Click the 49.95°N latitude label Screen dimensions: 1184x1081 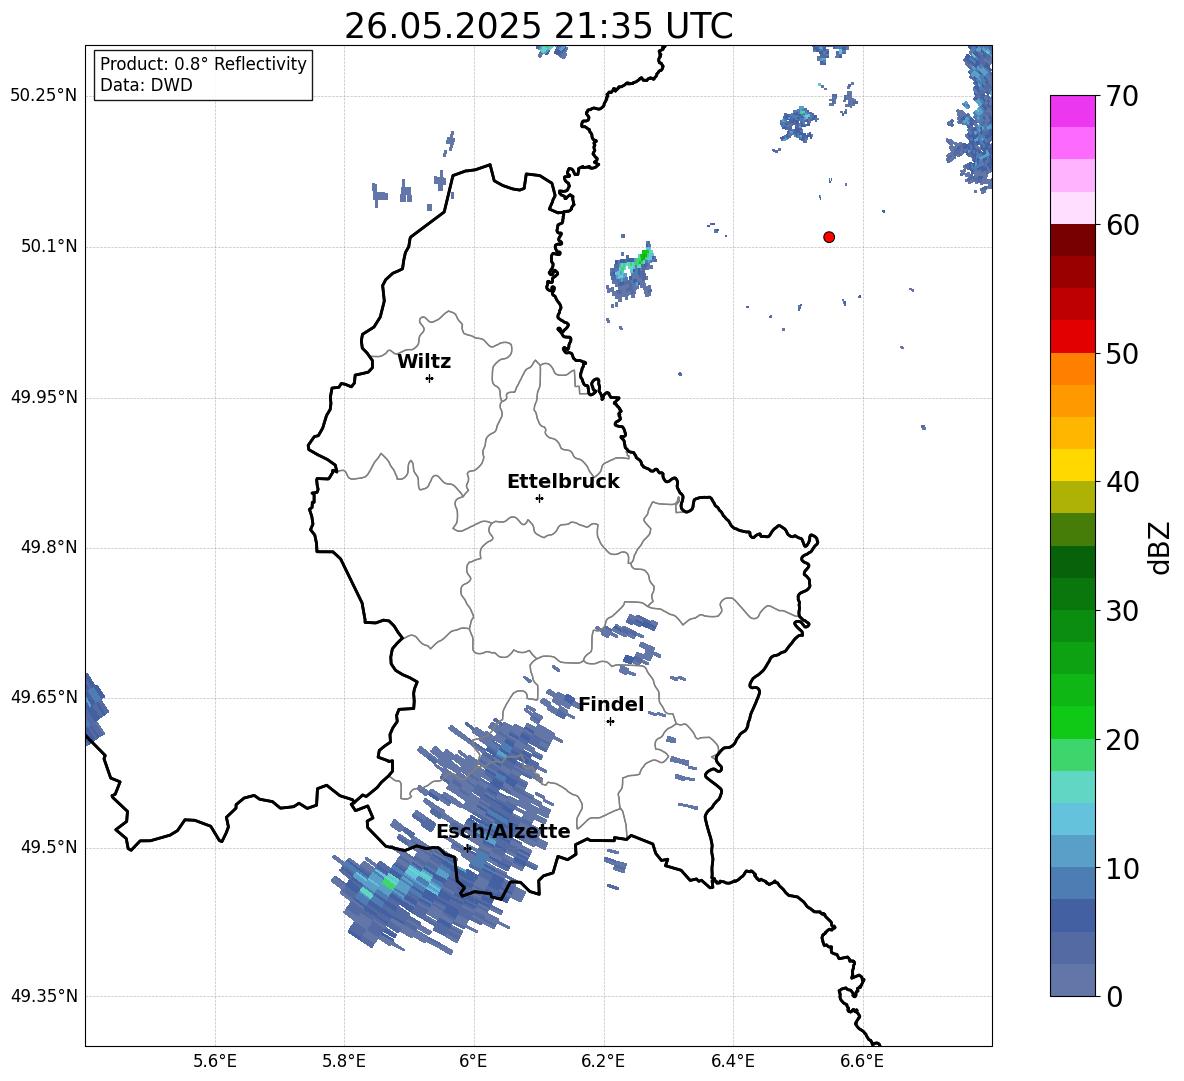pyautogui.click(x=44, y=396)
